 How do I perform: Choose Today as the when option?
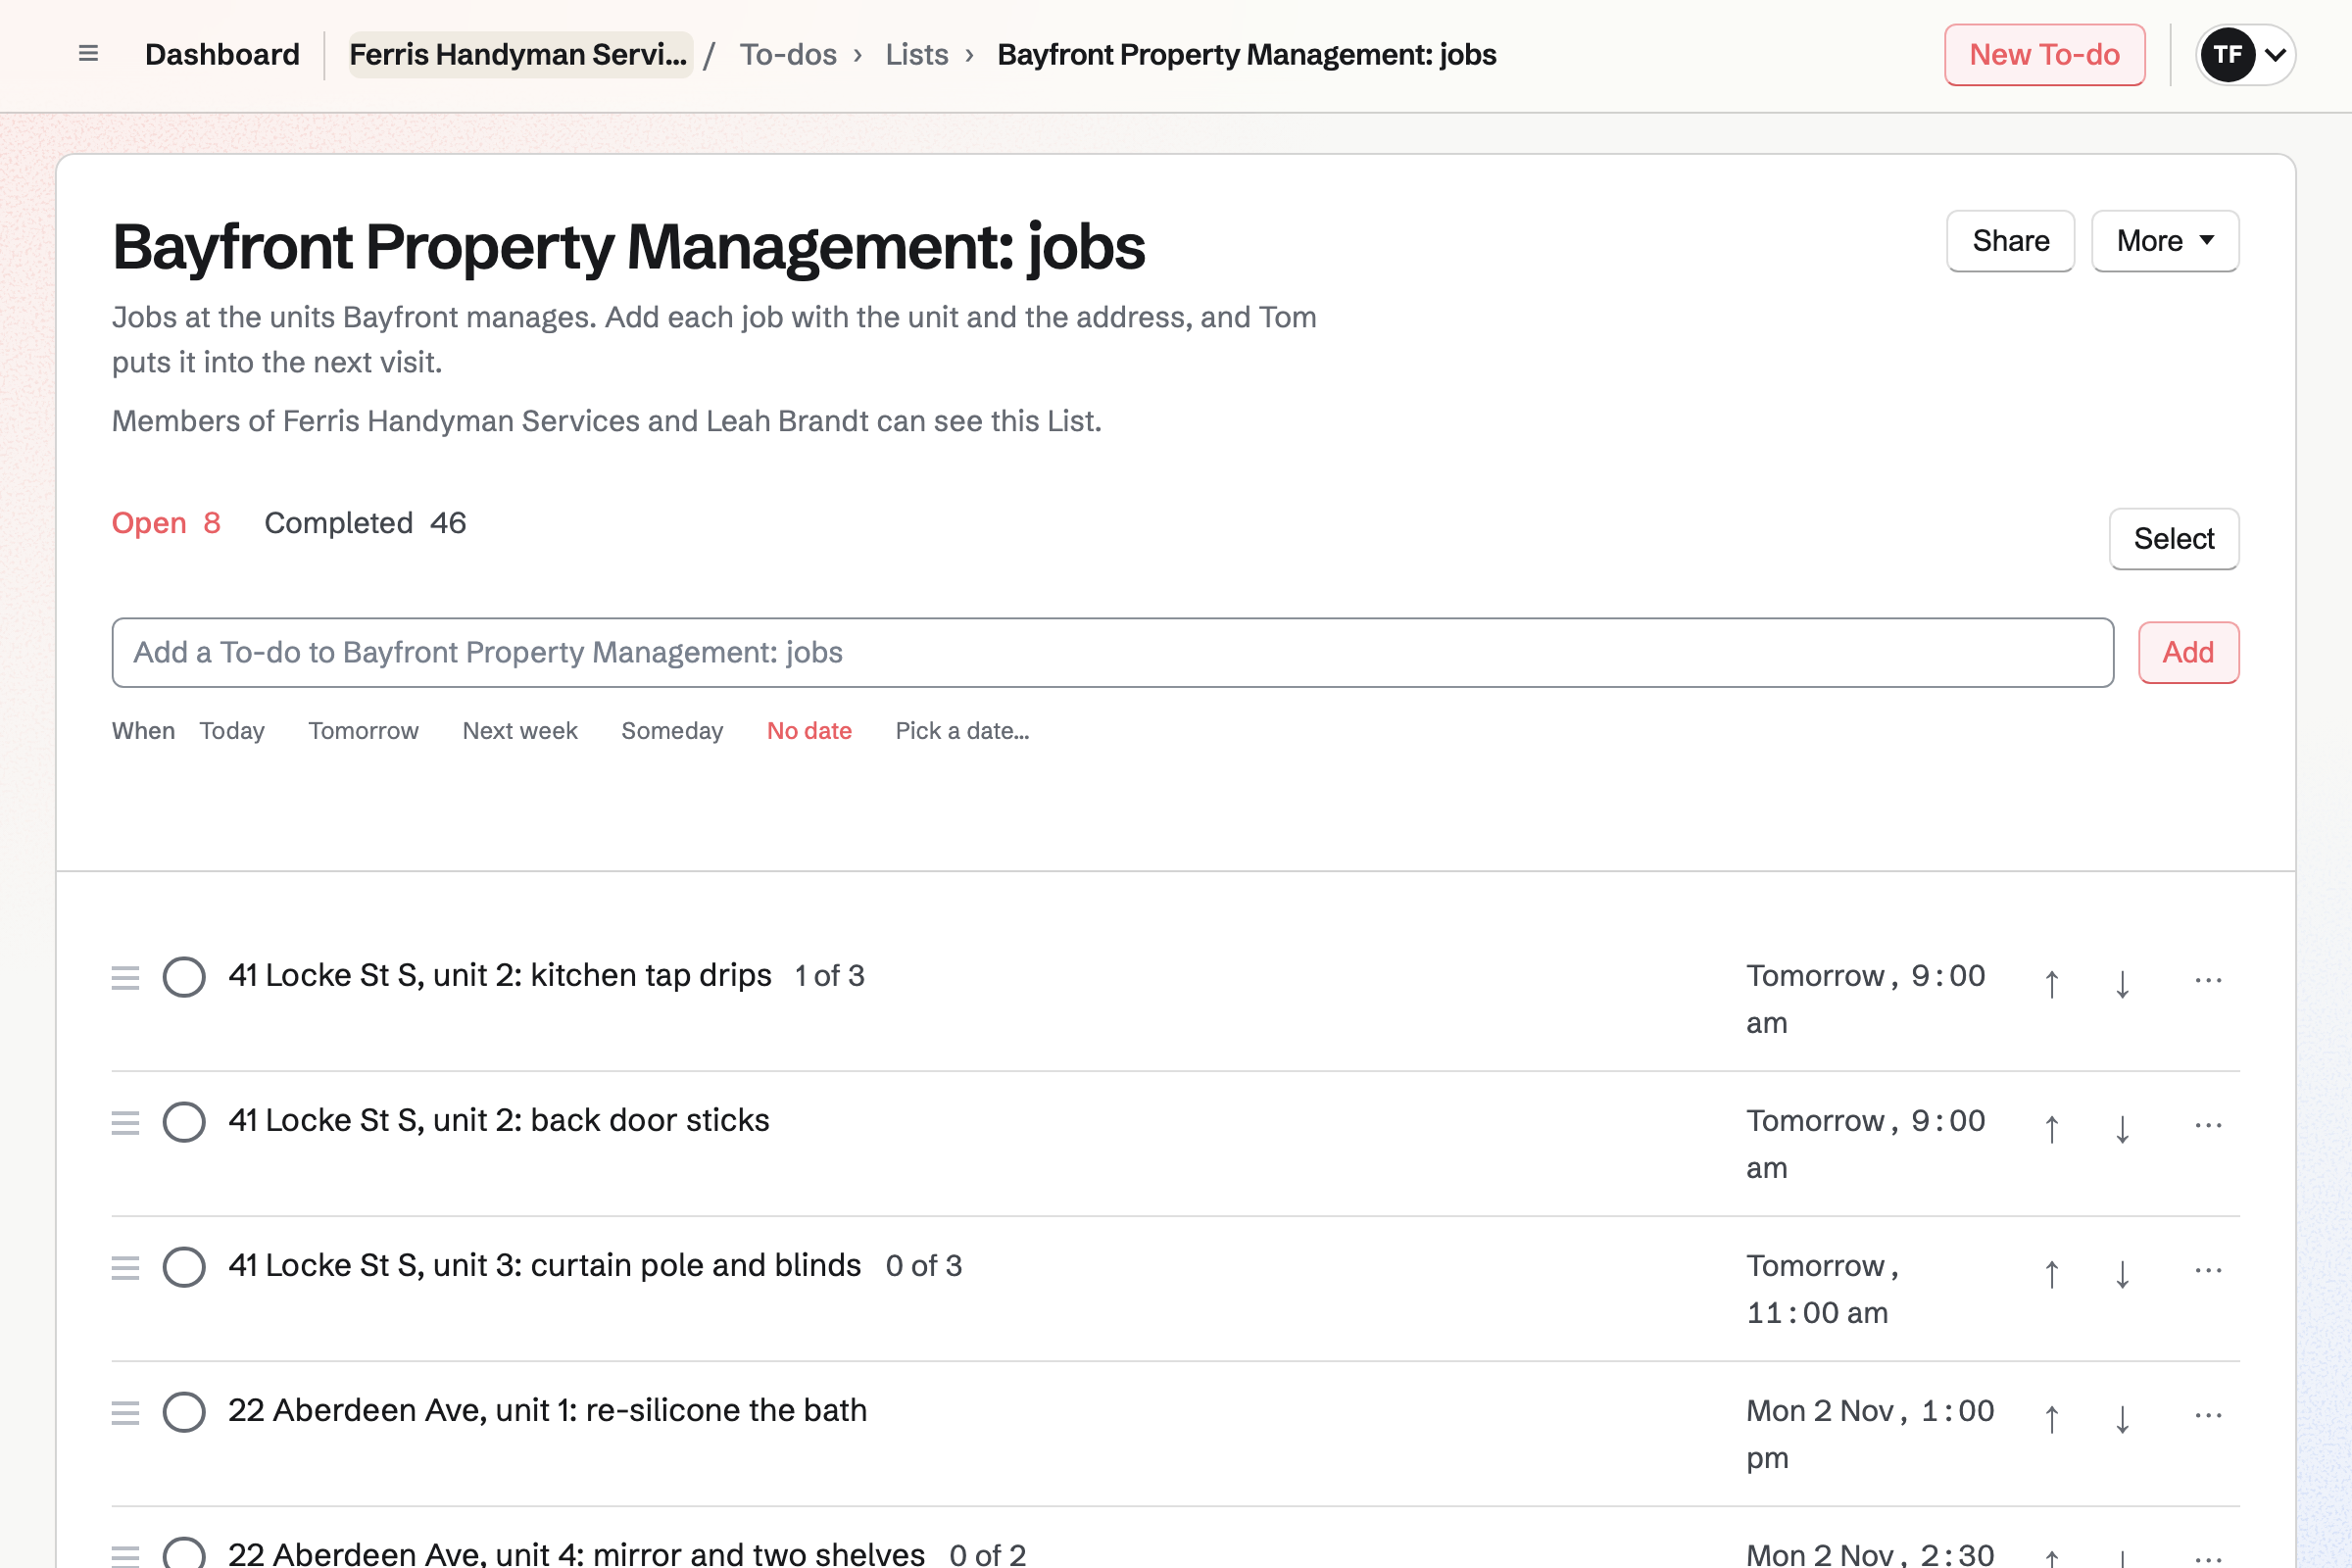(x=232, y=731)
